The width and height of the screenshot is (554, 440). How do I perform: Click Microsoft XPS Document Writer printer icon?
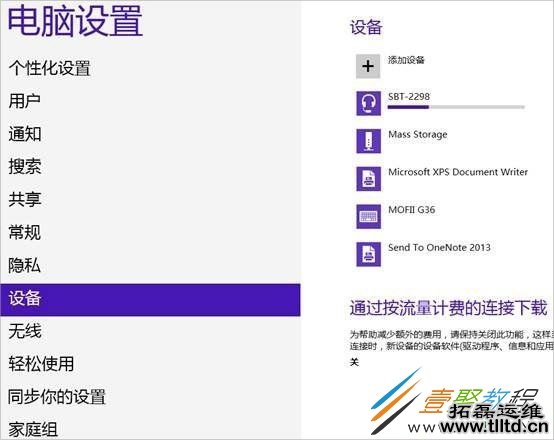coord(368,179)
